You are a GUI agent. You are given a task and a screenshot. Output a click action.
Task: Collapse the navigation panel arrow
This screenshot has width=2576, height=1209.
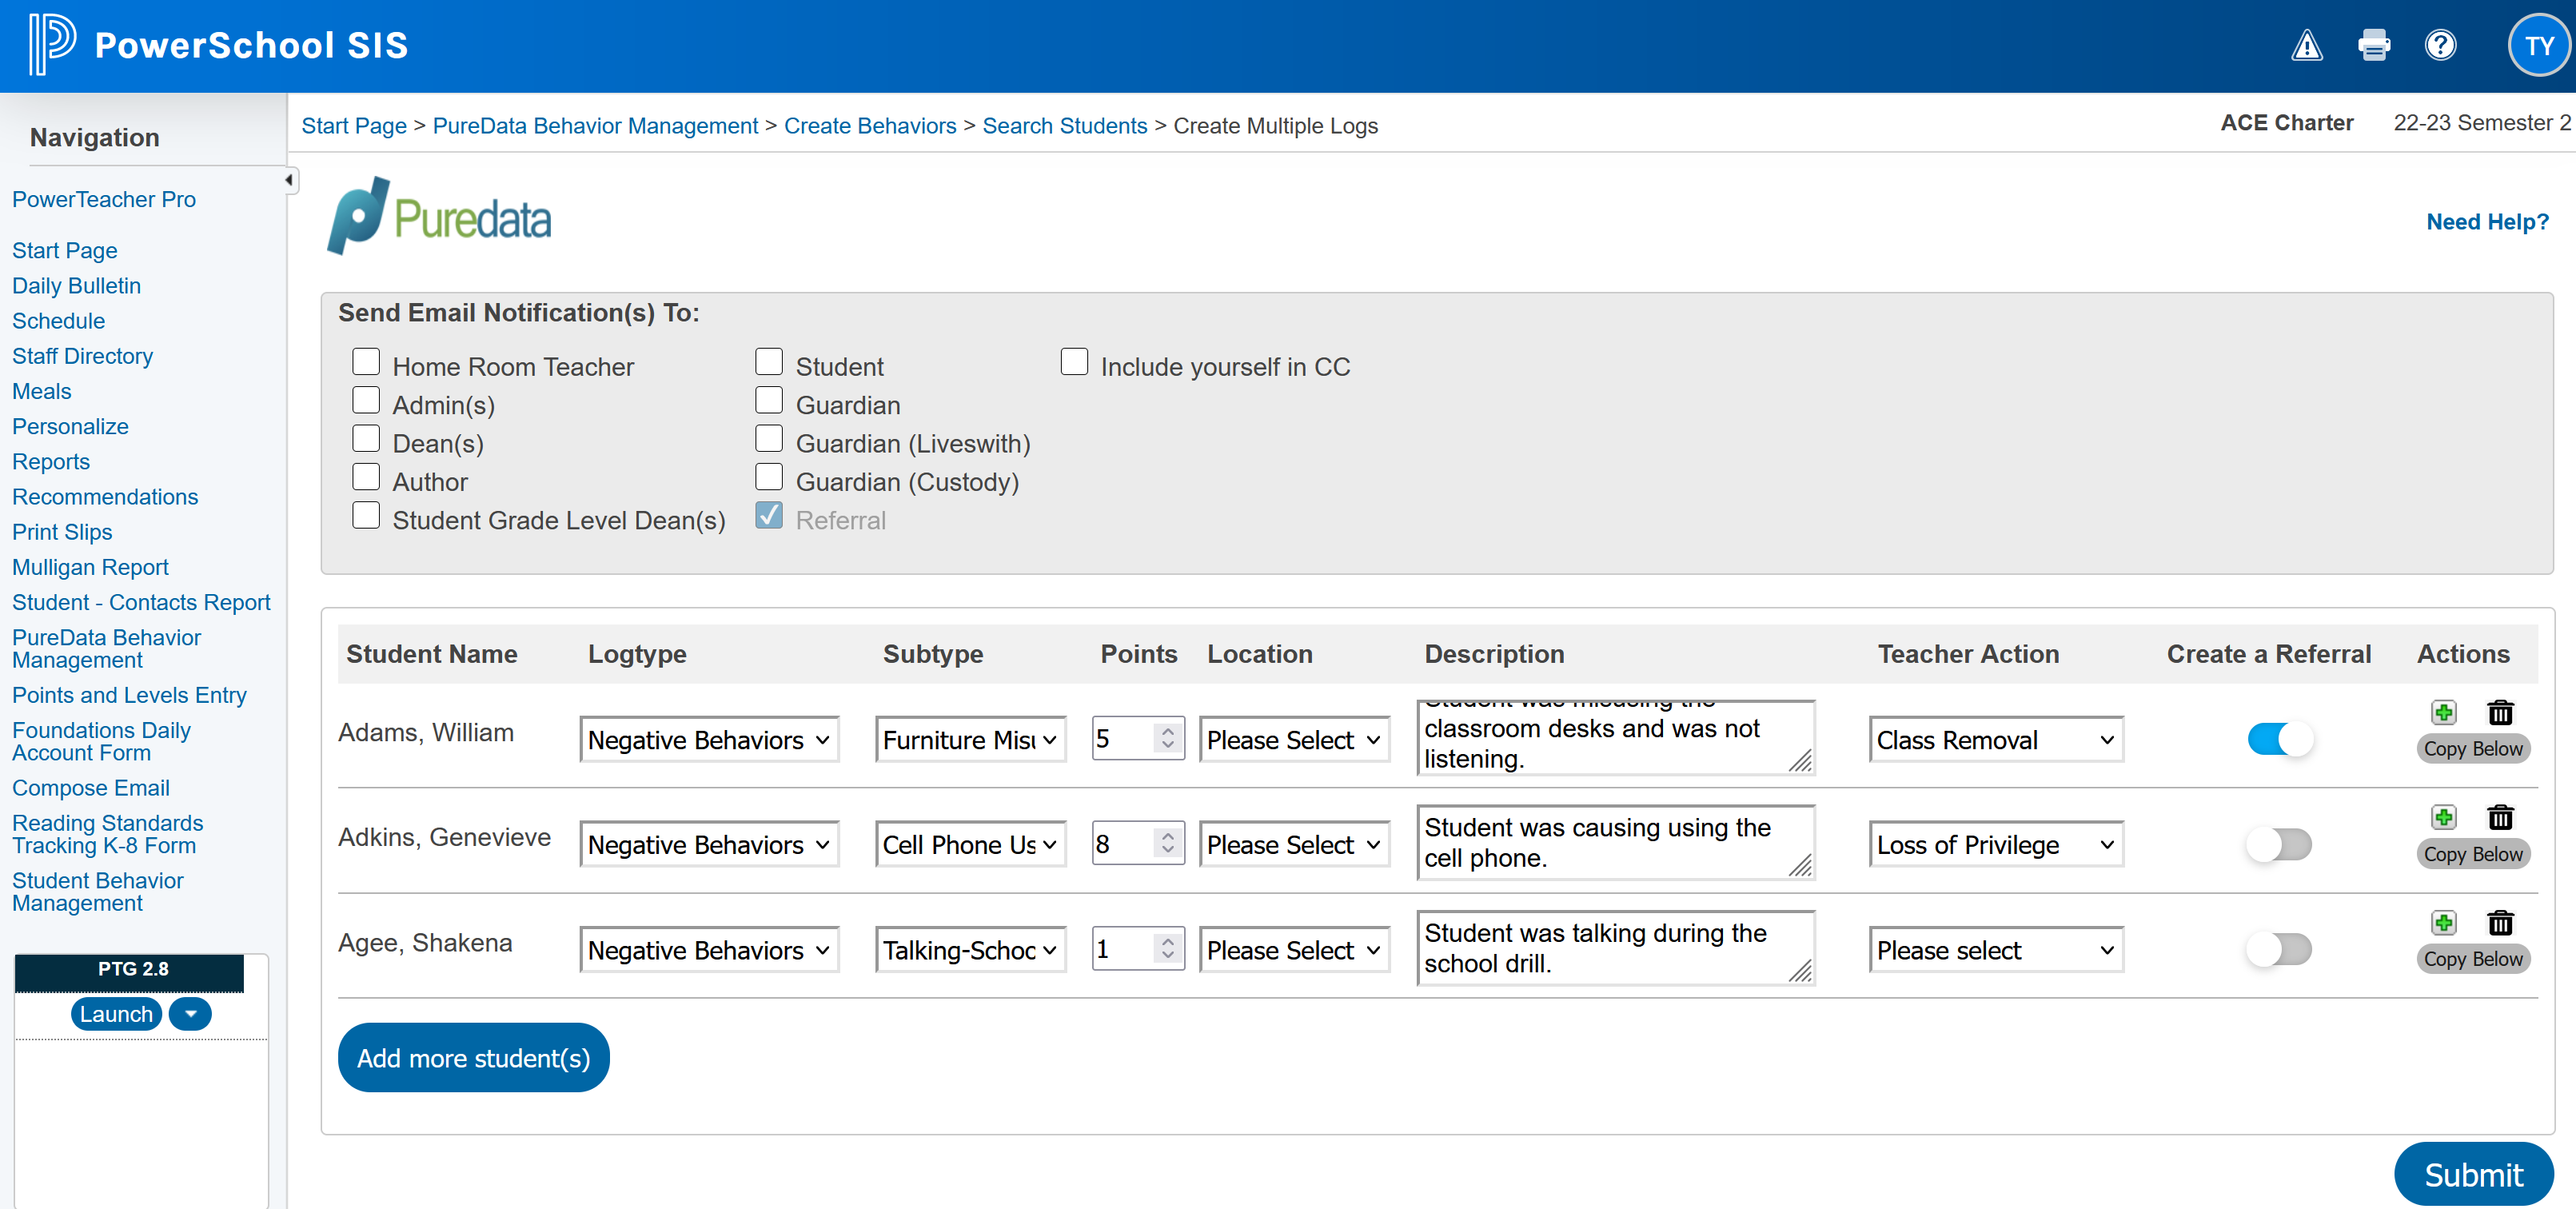coord(289,181)
